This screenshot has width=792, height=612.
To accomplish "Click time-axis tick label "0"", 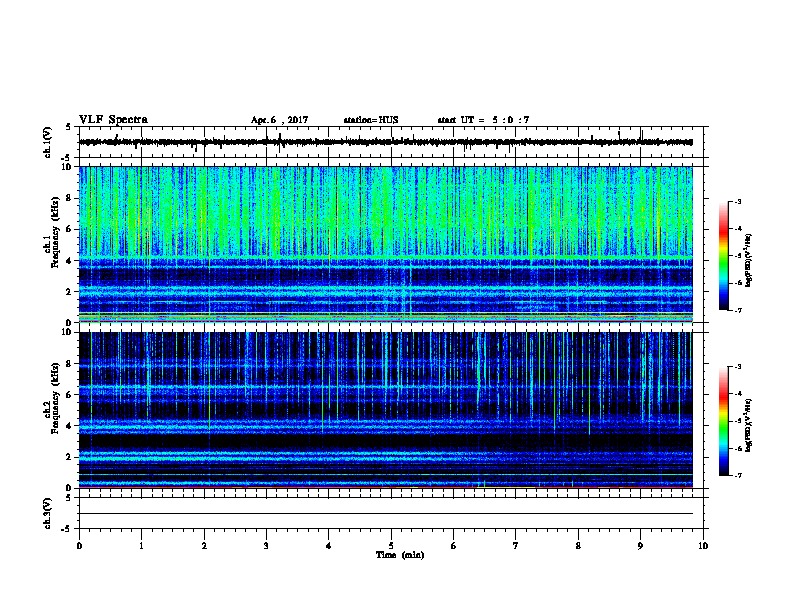I will (79, 546).
